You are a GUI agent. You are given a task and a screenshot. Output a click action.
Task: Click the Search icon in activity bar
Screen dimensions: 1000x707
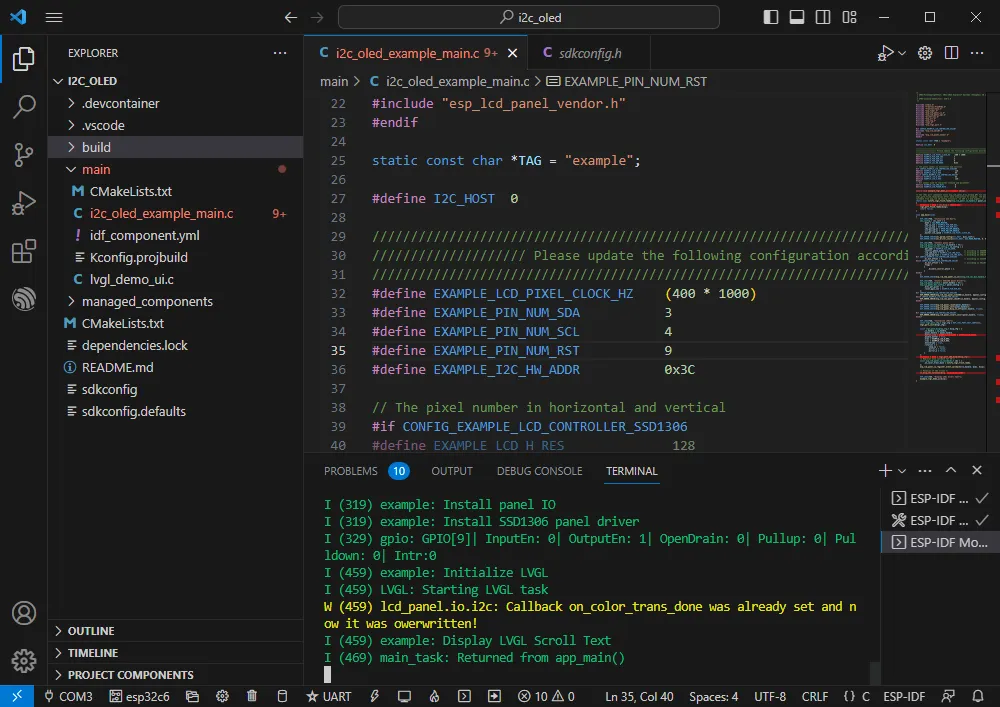click(24, 107)
